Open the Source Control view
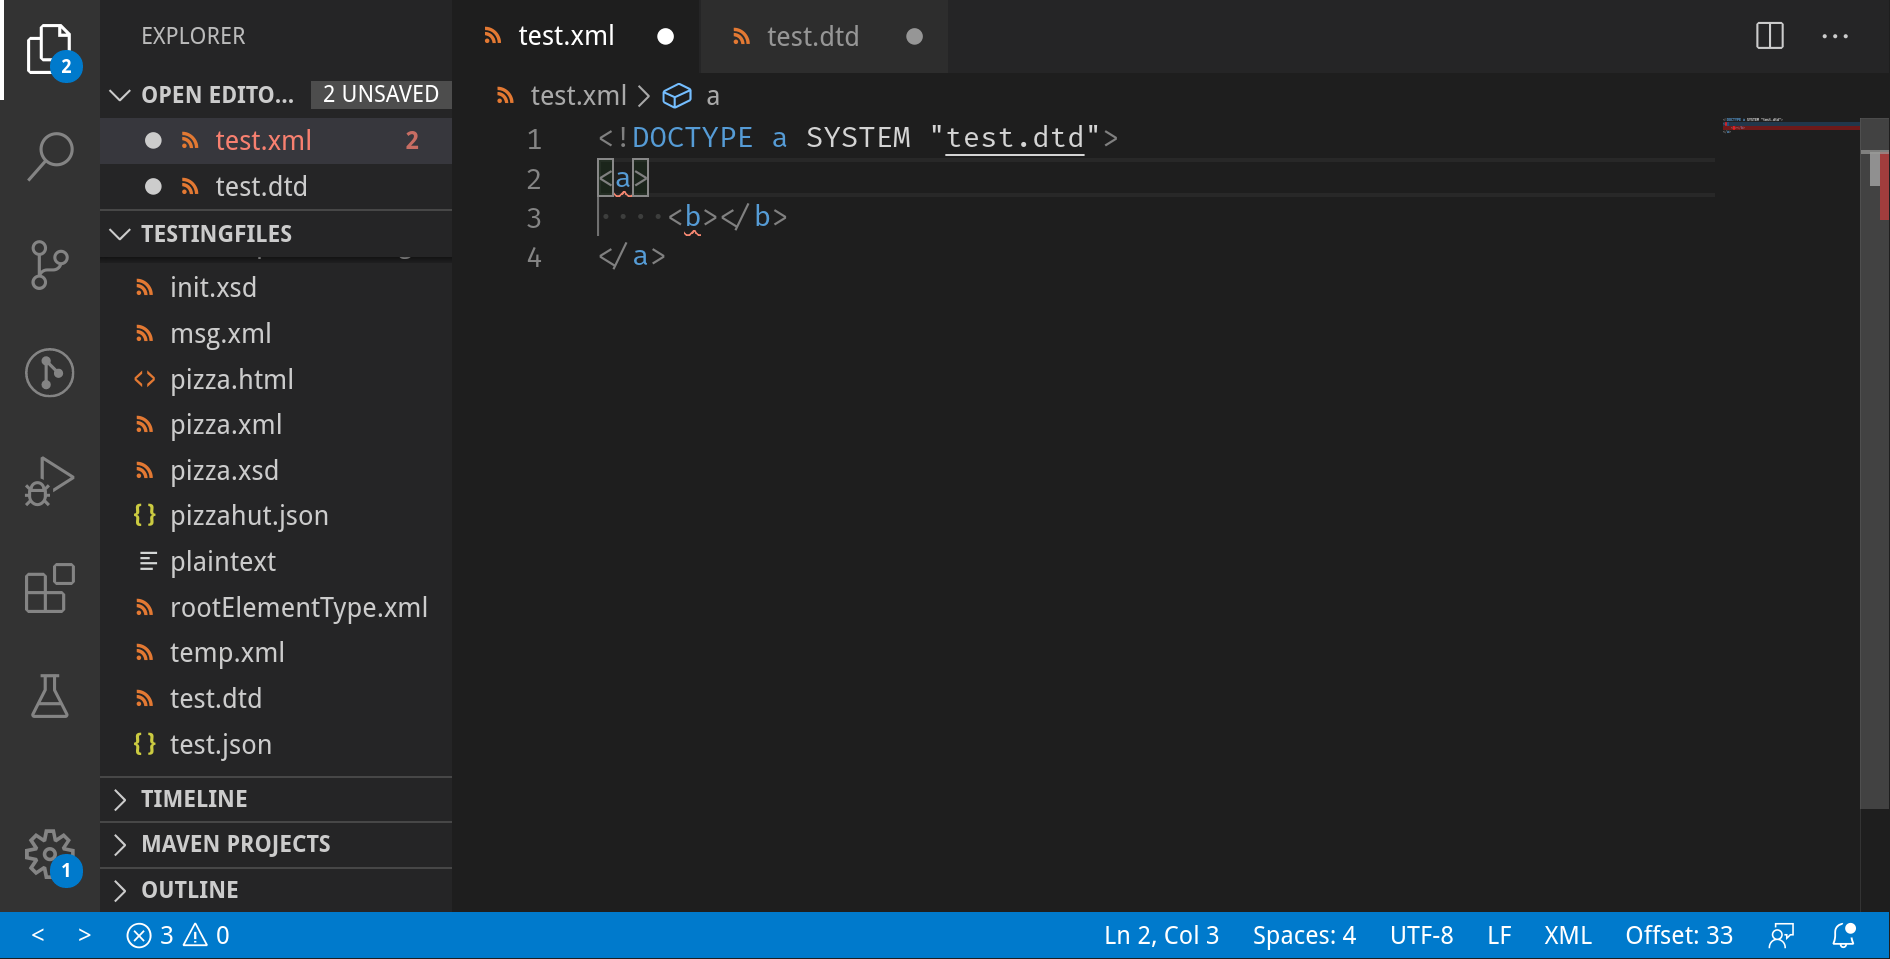This screenshot has width=1890, height=959. [x=49, y=265]
